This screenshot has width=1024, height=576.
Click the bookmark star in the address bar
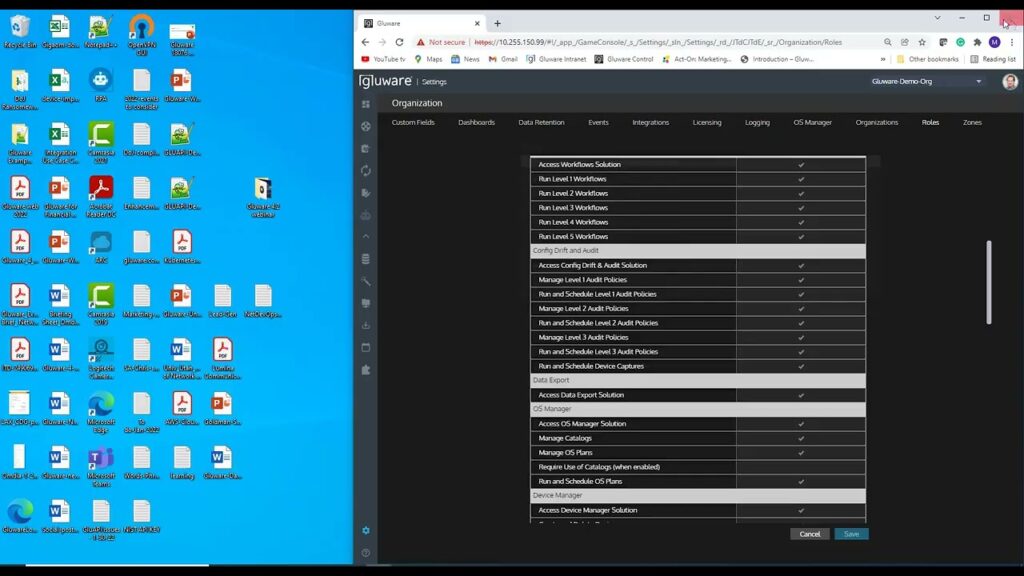[x=921, y=42]
